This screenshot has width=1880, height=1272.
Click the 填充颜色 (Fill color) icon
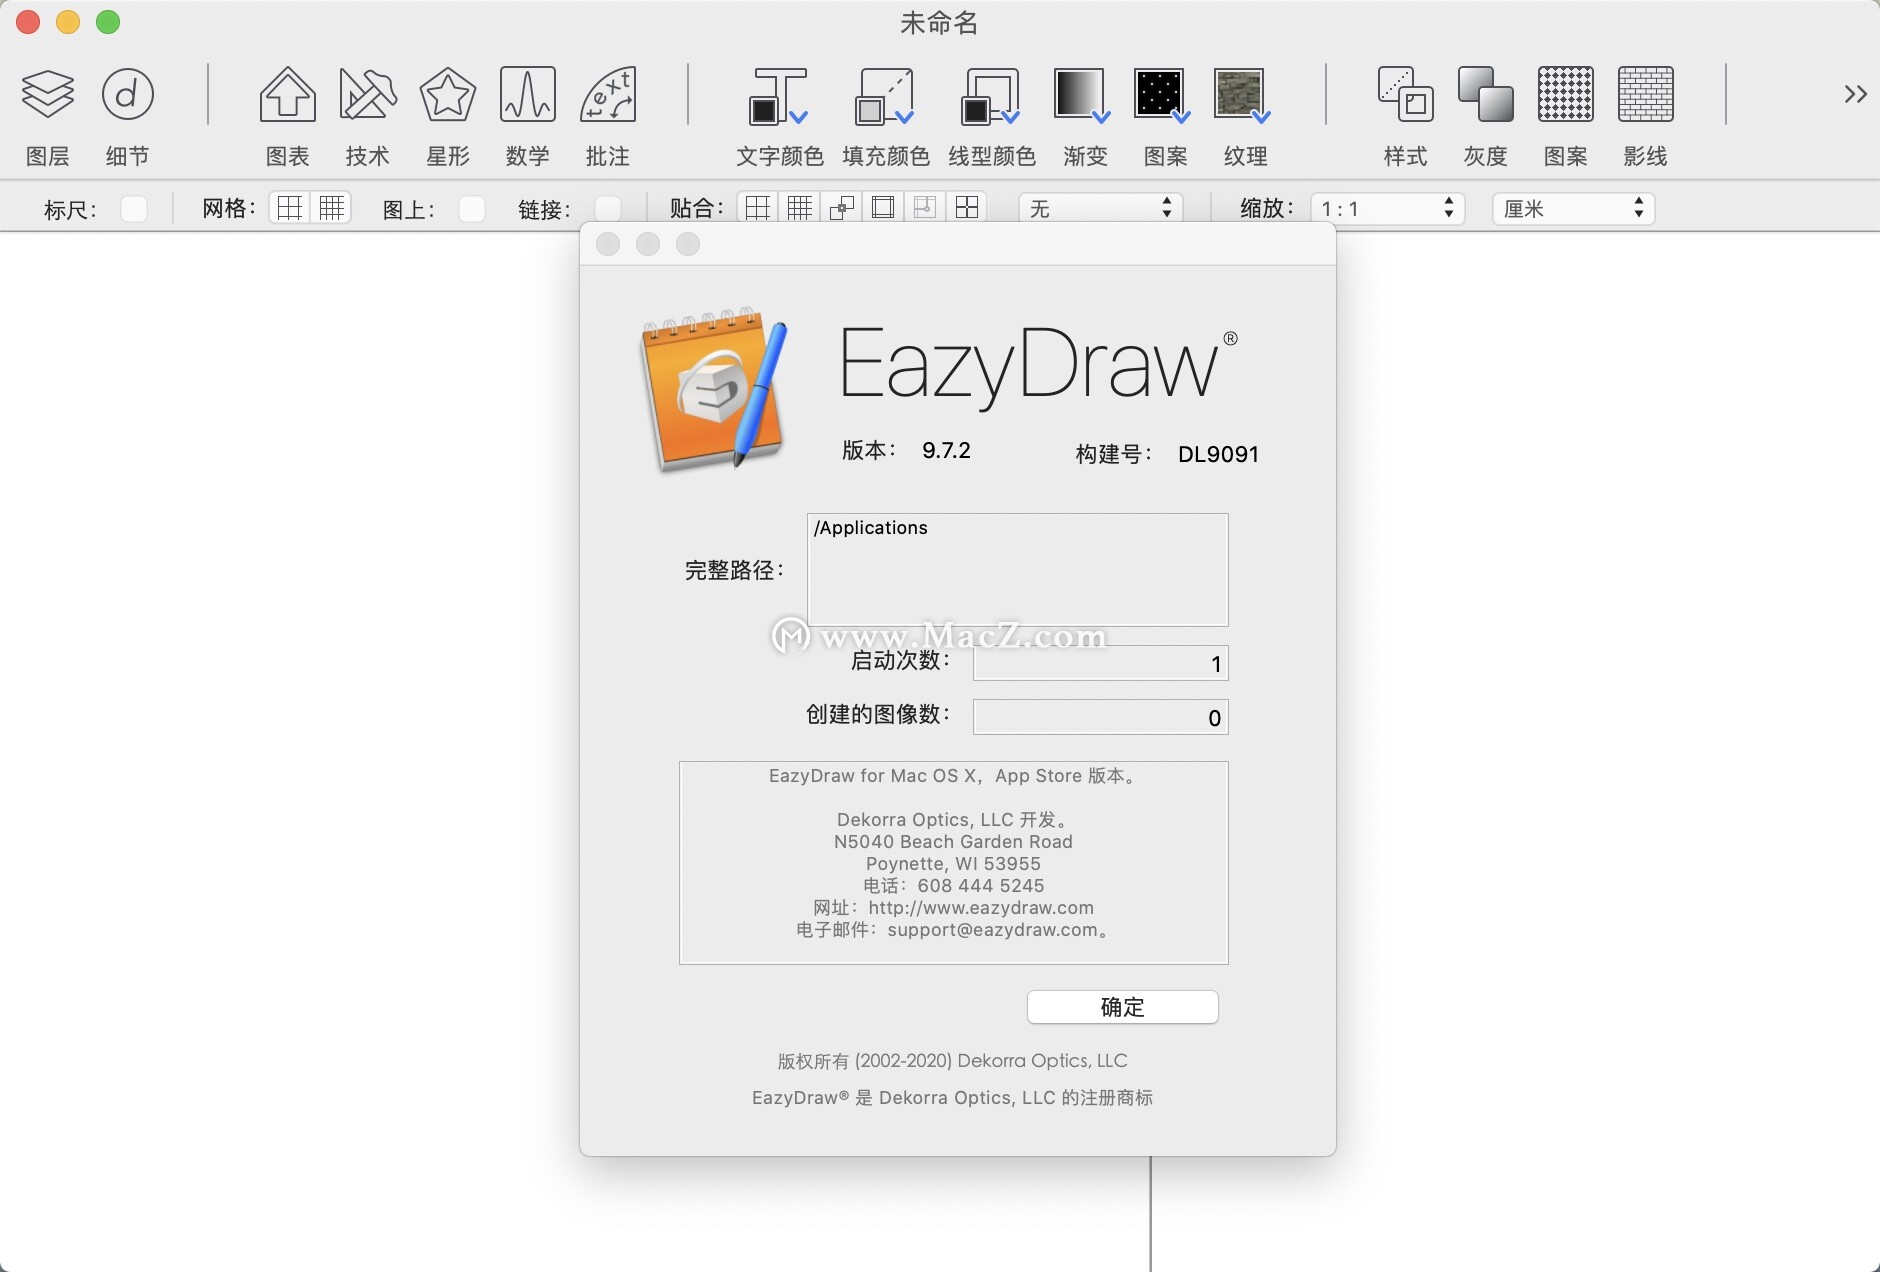[x=885, y=96]
